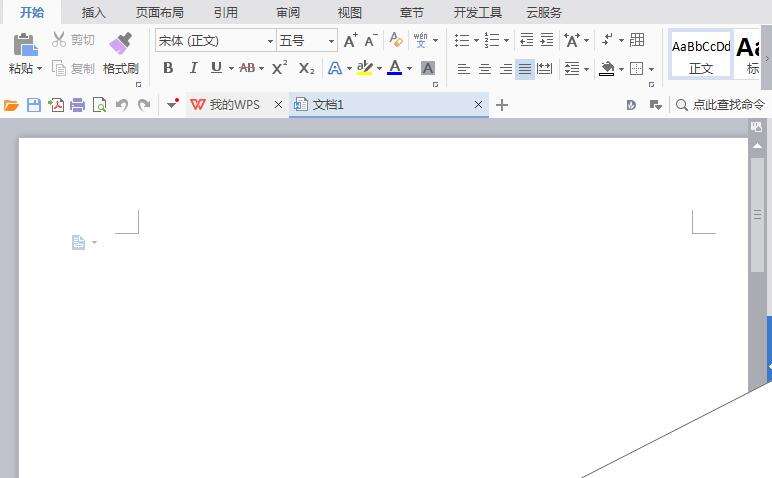This screenshot has height=478, width=772.
Task: Increase paragraph indent
Action: [547, 39]
